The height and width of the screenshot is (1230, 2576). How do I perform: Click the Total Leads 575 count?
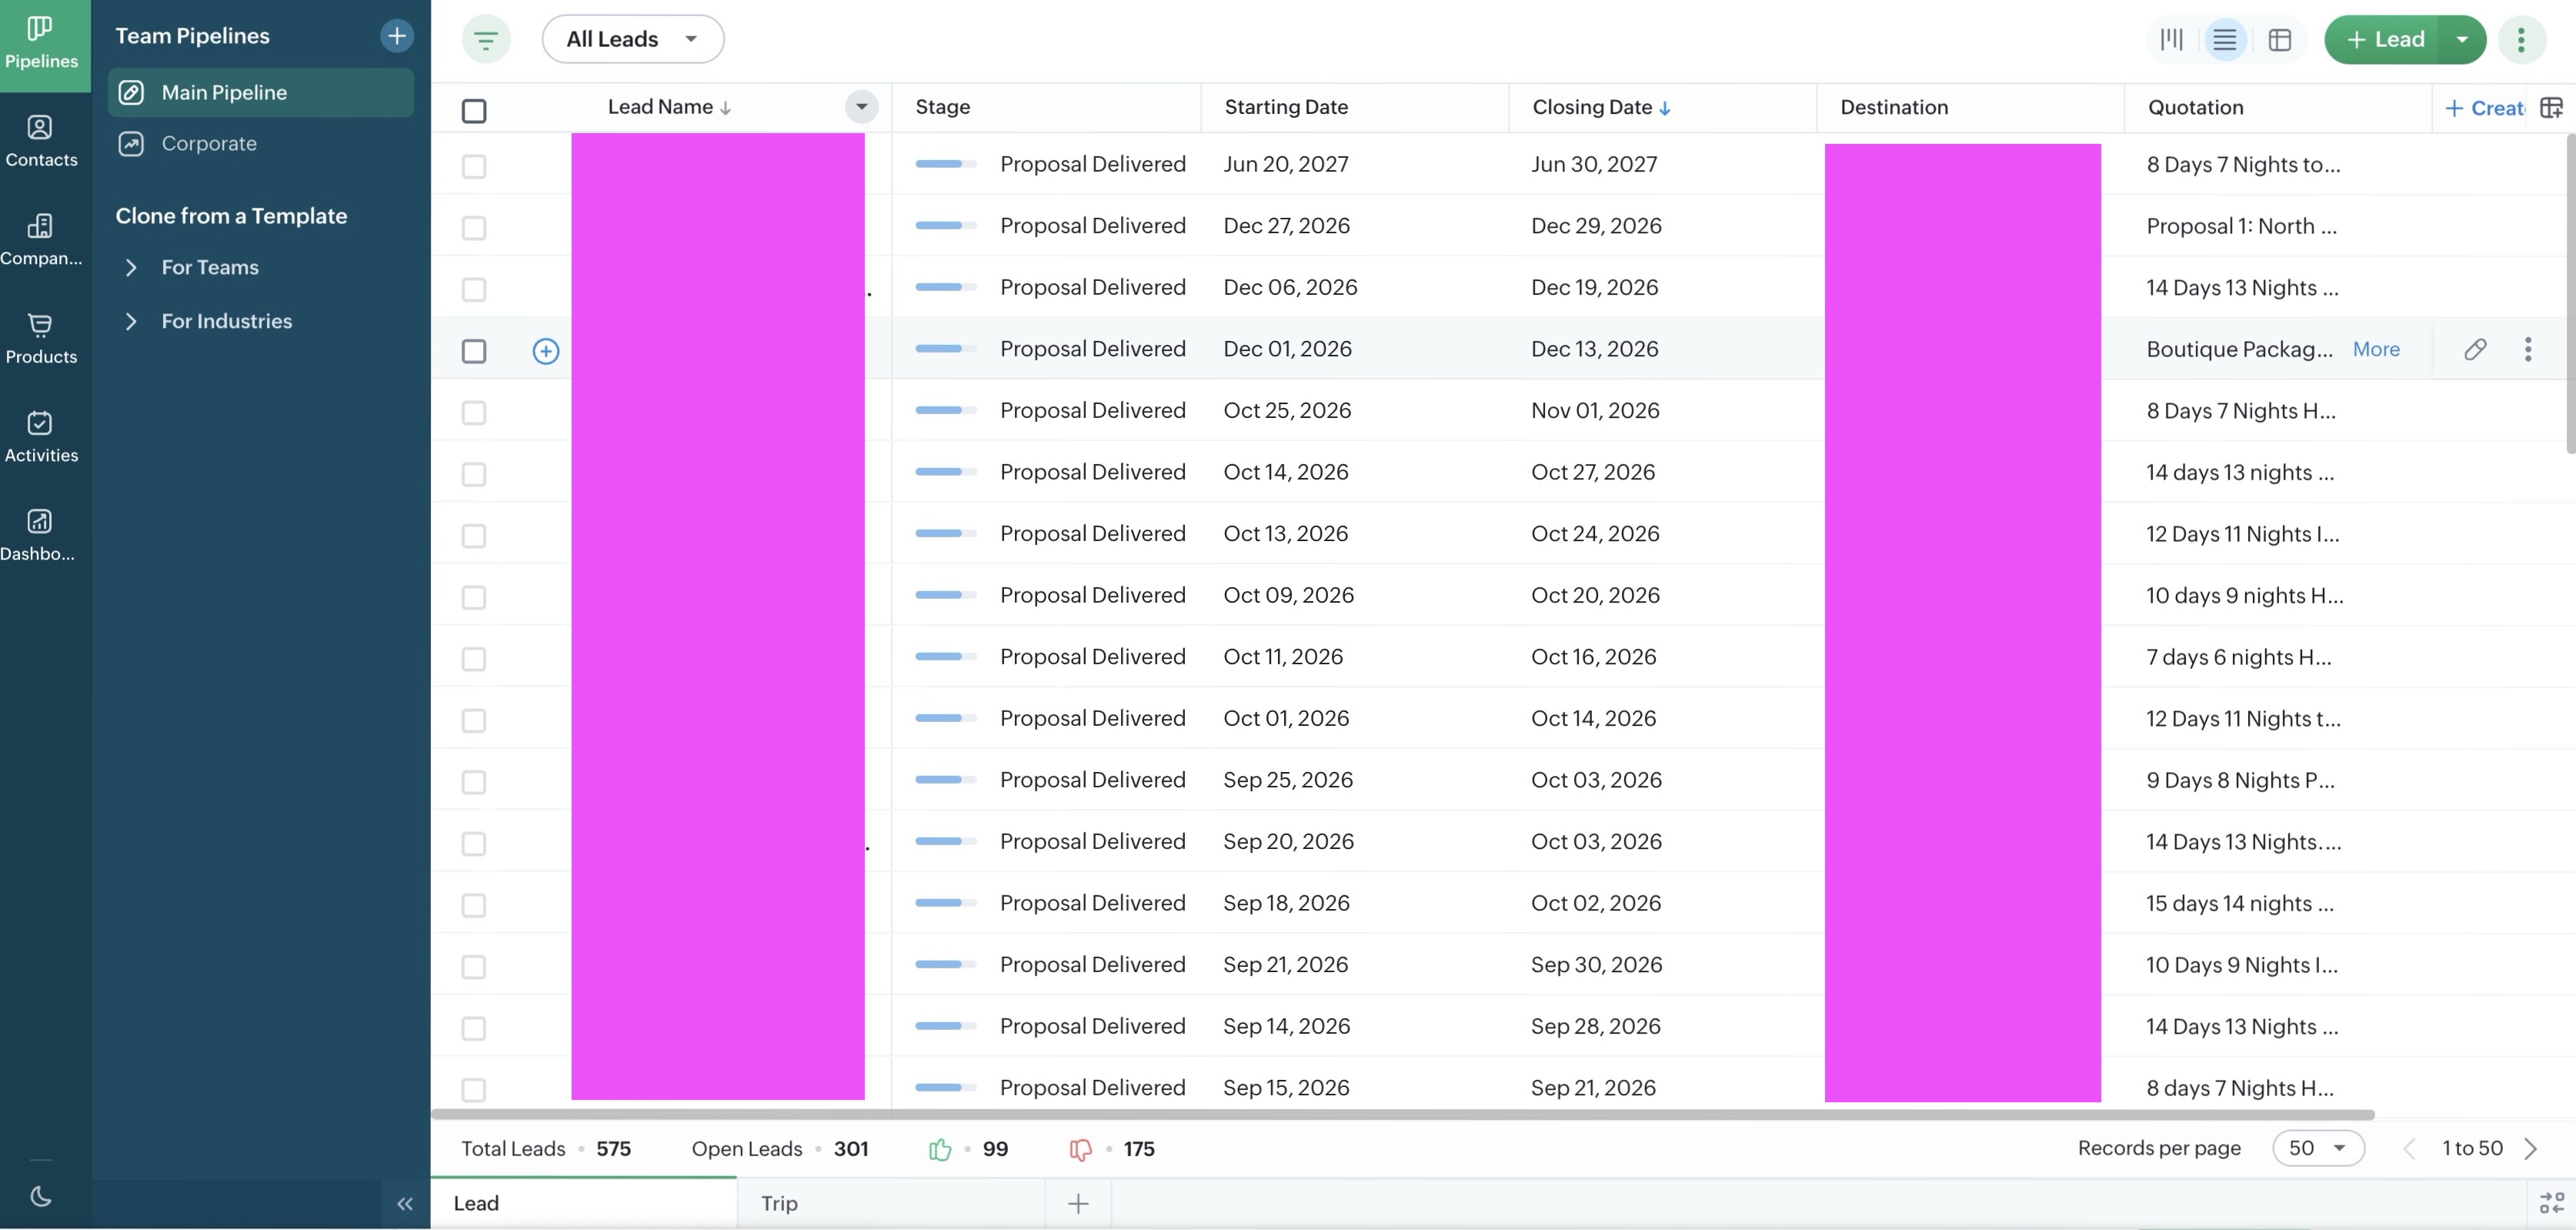546,1149
